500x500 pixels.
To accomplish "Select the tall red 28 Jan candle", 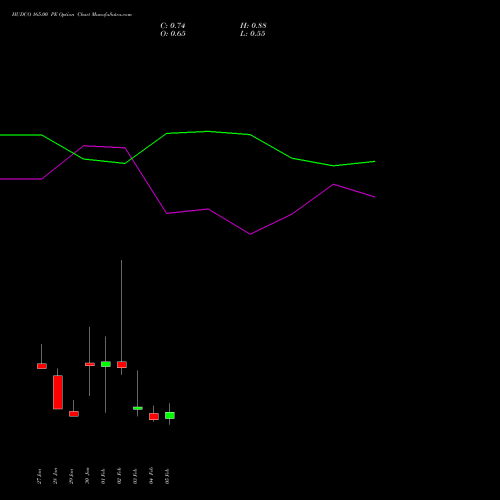I will click(58, 392).
